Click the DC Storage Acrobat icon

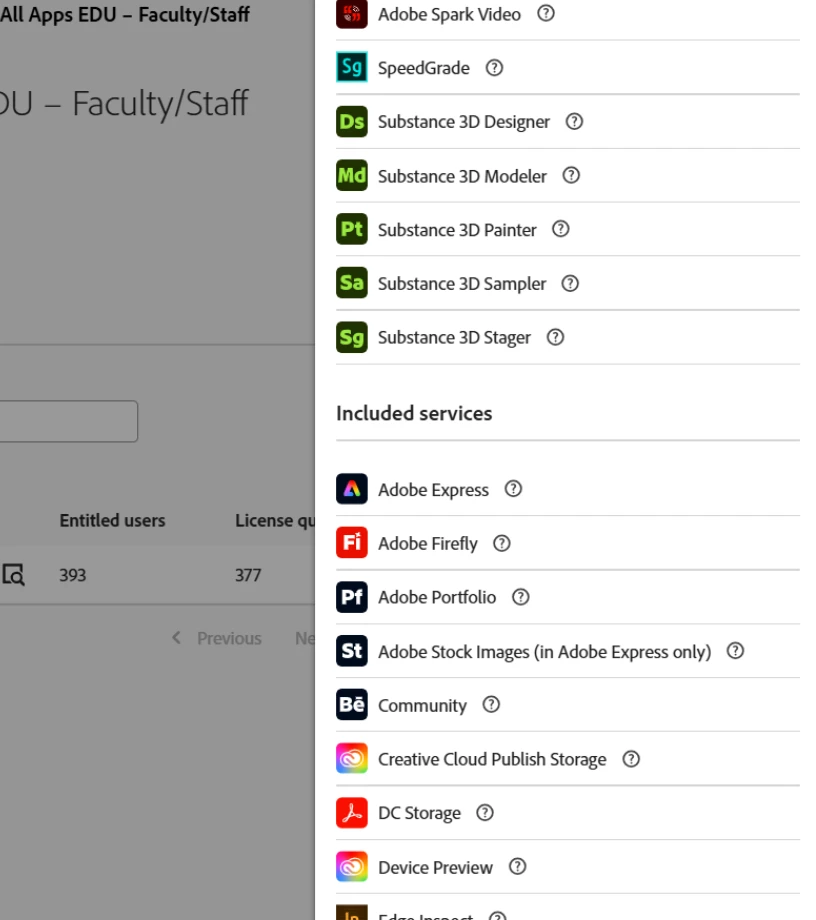click(351, 813)
